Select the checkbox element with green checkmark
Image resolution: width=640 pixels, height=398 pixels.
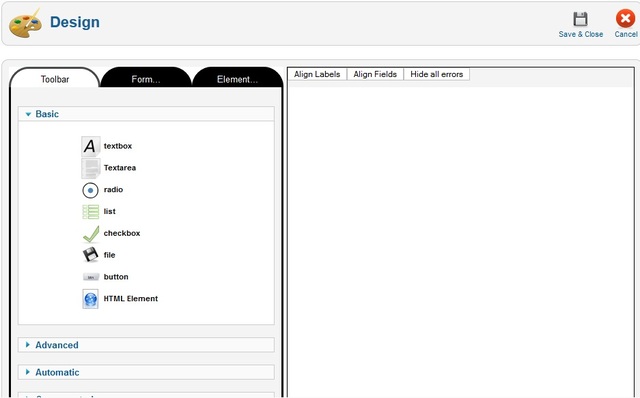pyautogui.click(x=91, y=234)
